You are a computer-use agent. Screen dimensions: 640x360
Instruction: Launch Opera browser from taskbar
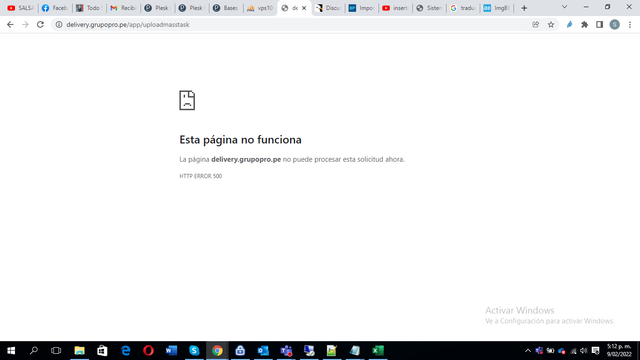coord(148,350)
